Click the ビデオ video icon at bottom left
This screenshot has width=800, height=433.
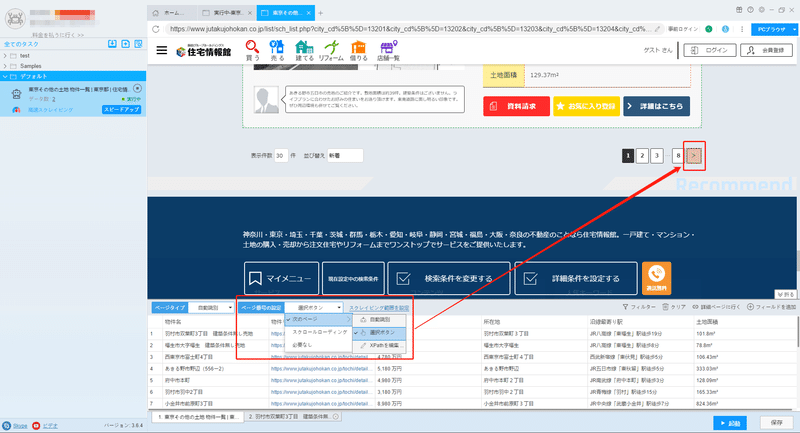(36, 425)
